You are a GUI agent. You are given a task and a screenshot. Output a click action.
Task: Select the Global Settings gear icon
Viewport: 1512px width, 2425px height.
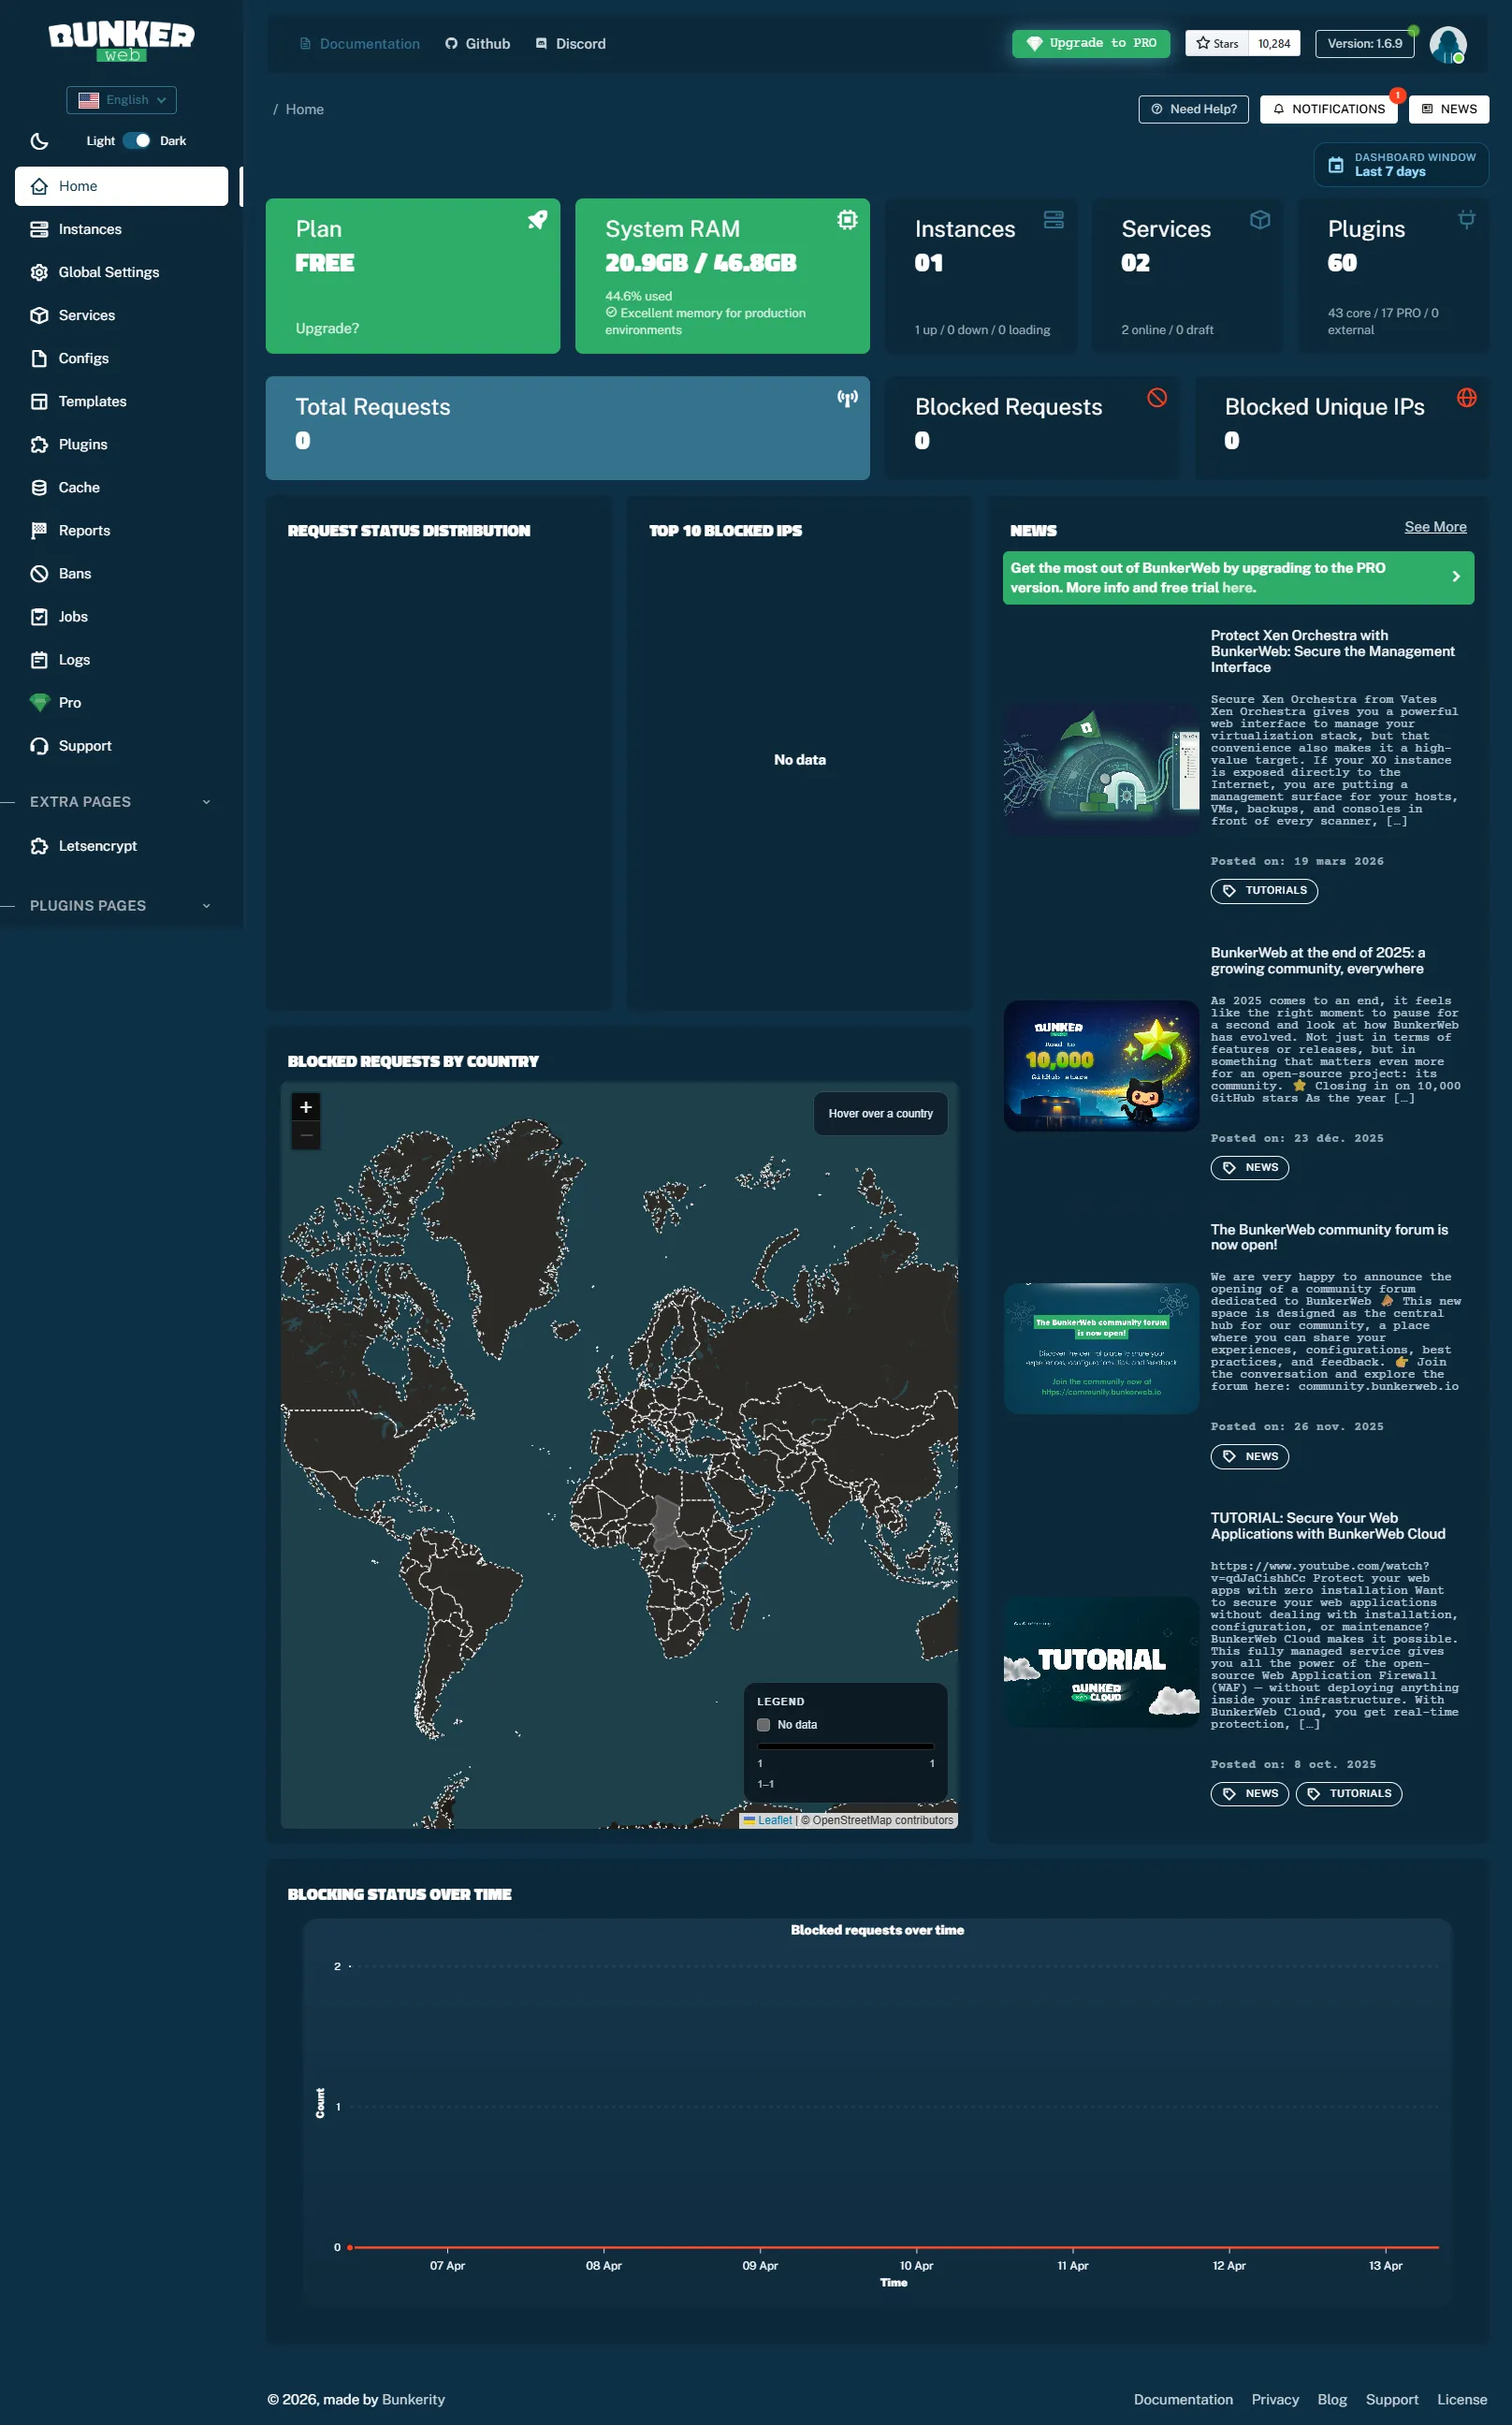pyautogui.click(x=39, y=272)
